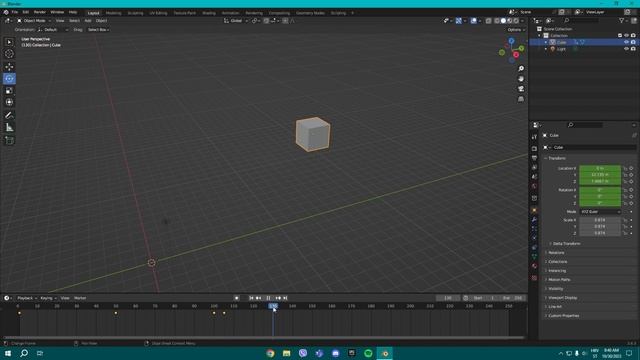The height and width of the screenshot is (360, 640).
Task: Open the Physics properties tab
Action: point(534,238)
